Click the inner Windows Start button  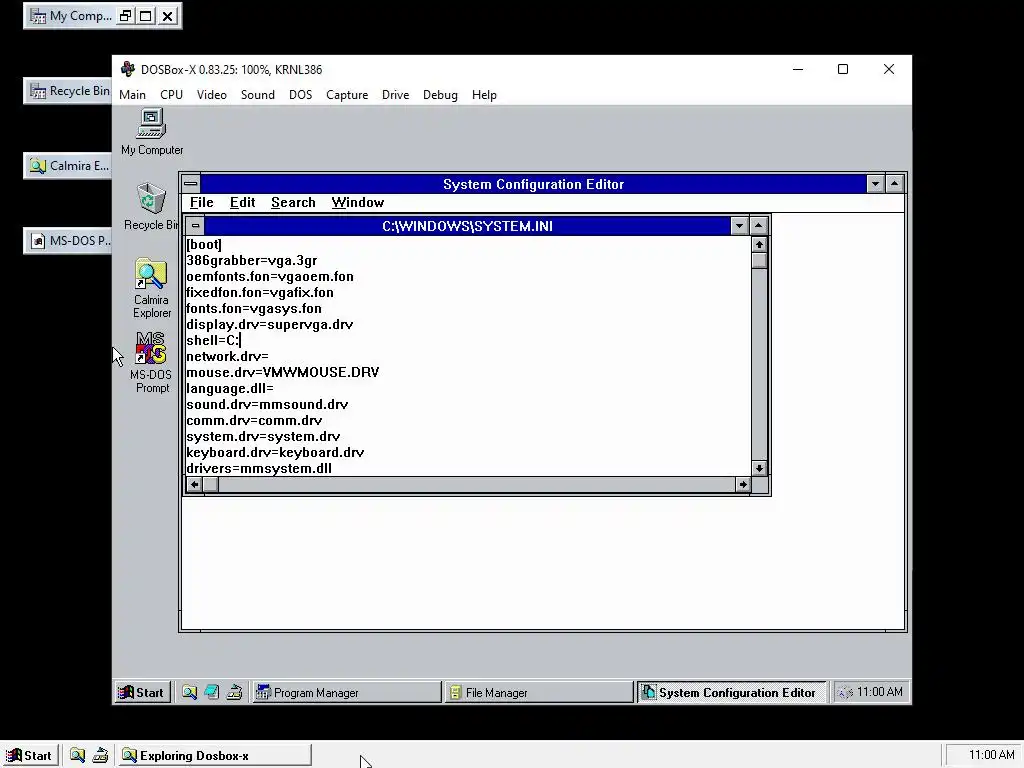[x=142, y=692]
